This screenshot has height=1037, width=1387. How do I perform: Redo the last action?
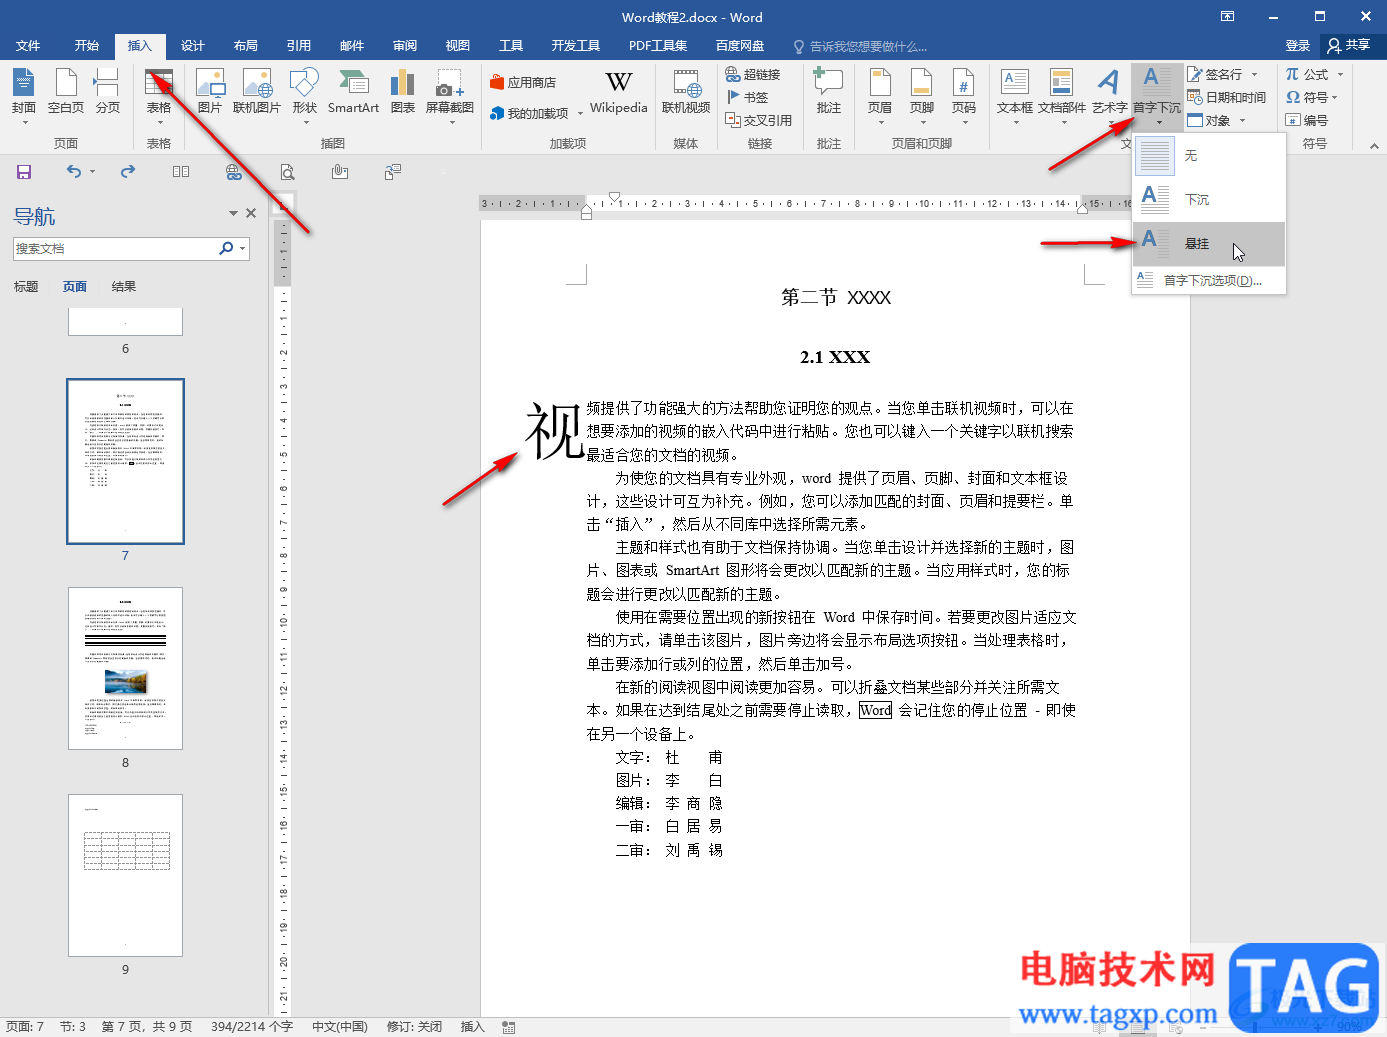(x=128, y=172)
